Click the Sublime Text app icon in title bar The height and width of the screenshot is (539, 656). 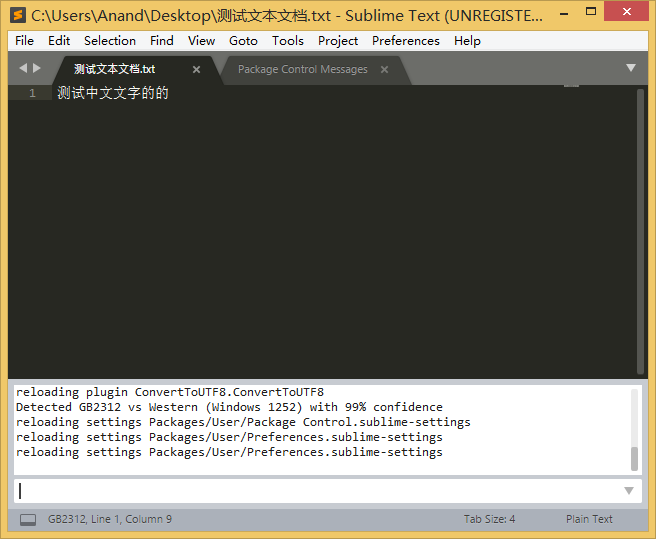click(x=18, y=15)
